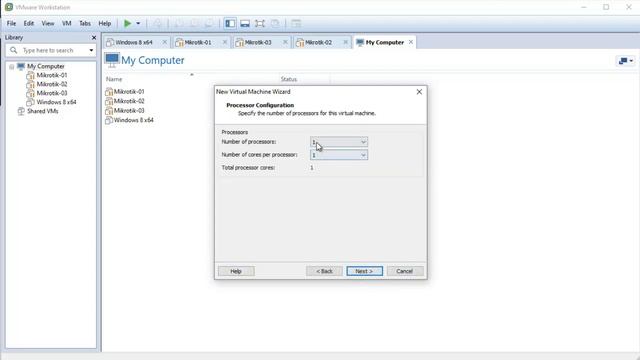
Task: Open the view mode dropdown at top right
Action: 626,61
